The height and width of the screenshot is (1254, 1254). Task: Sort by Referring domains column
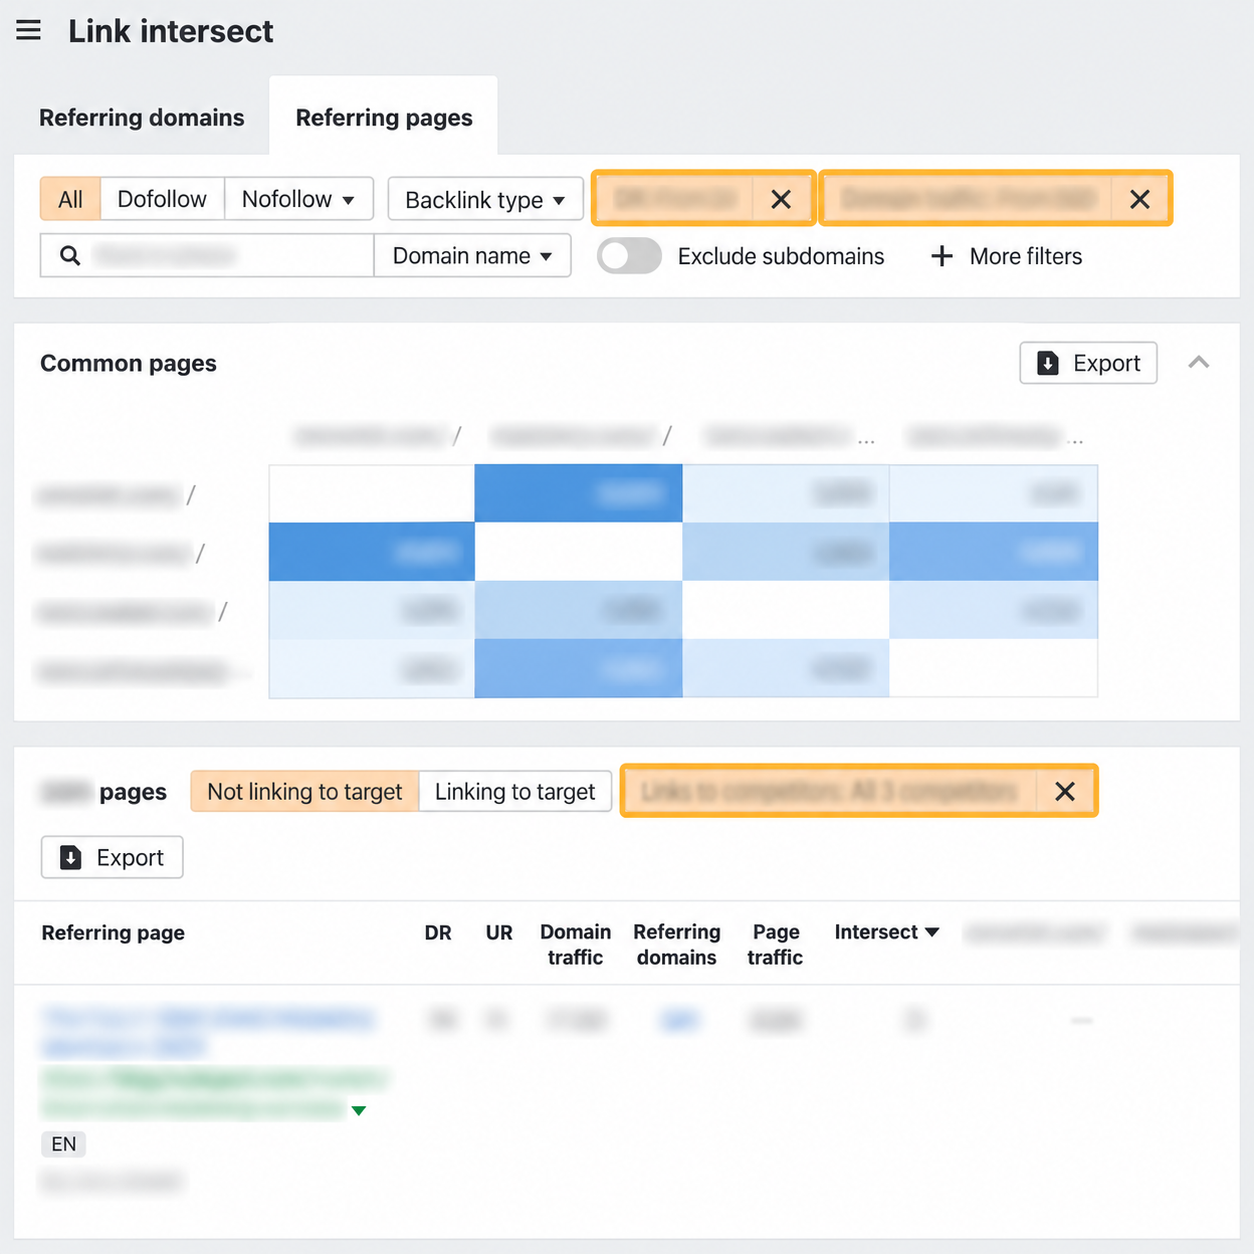(677, 944)
